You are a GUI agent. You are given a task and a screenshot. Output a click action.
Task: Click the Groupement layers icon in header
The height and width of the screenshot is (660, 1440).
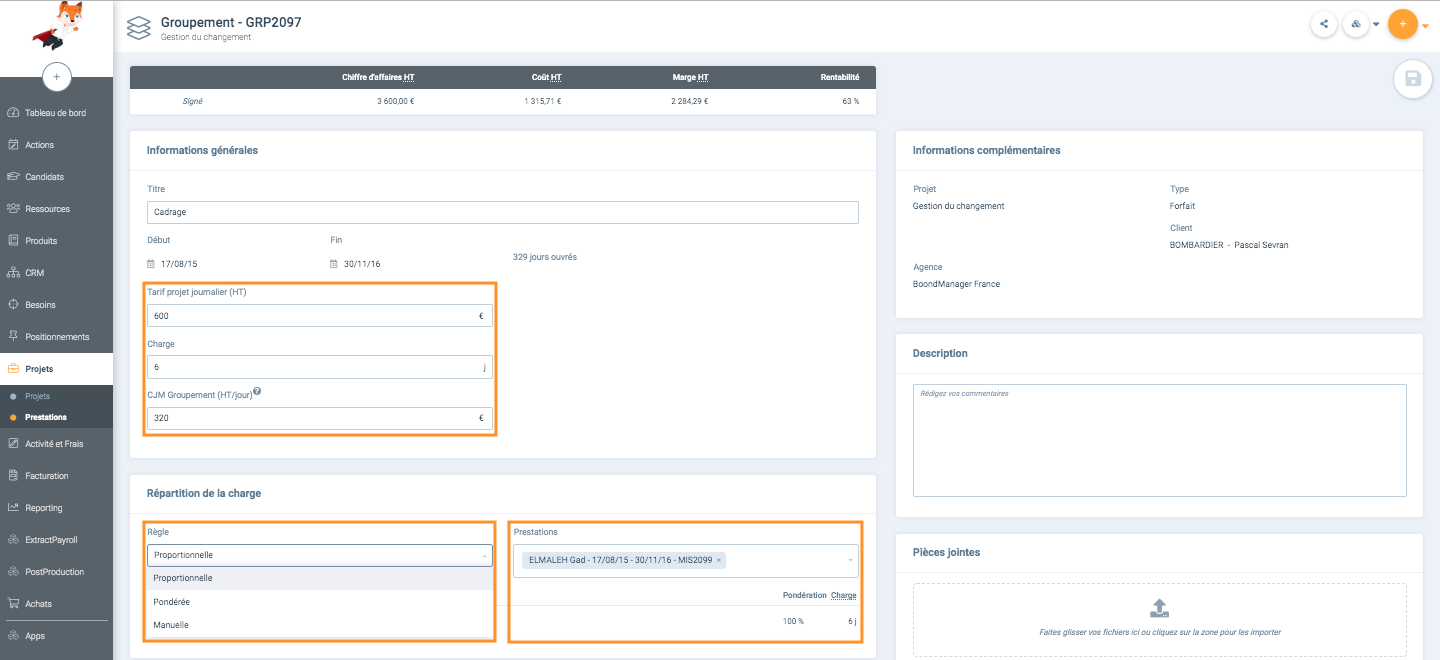[x=139, y=27]
